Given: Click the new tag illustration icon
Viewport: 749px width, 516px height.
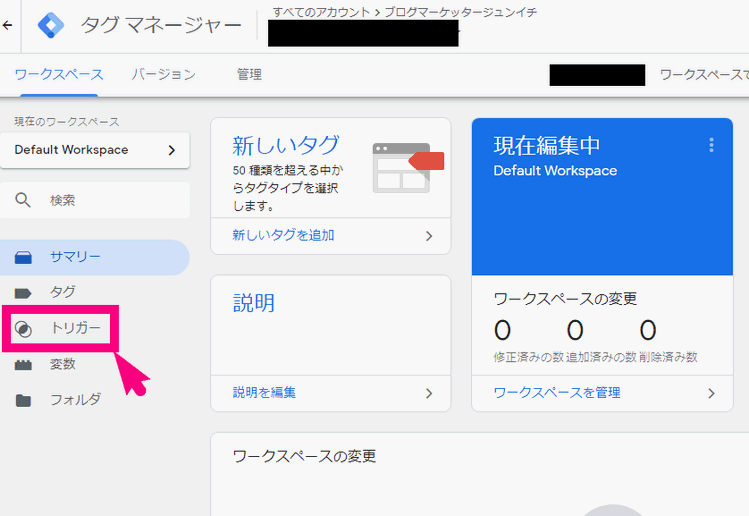Looking at the screenshot, I should pyautogui.click(x=408, y=168).
